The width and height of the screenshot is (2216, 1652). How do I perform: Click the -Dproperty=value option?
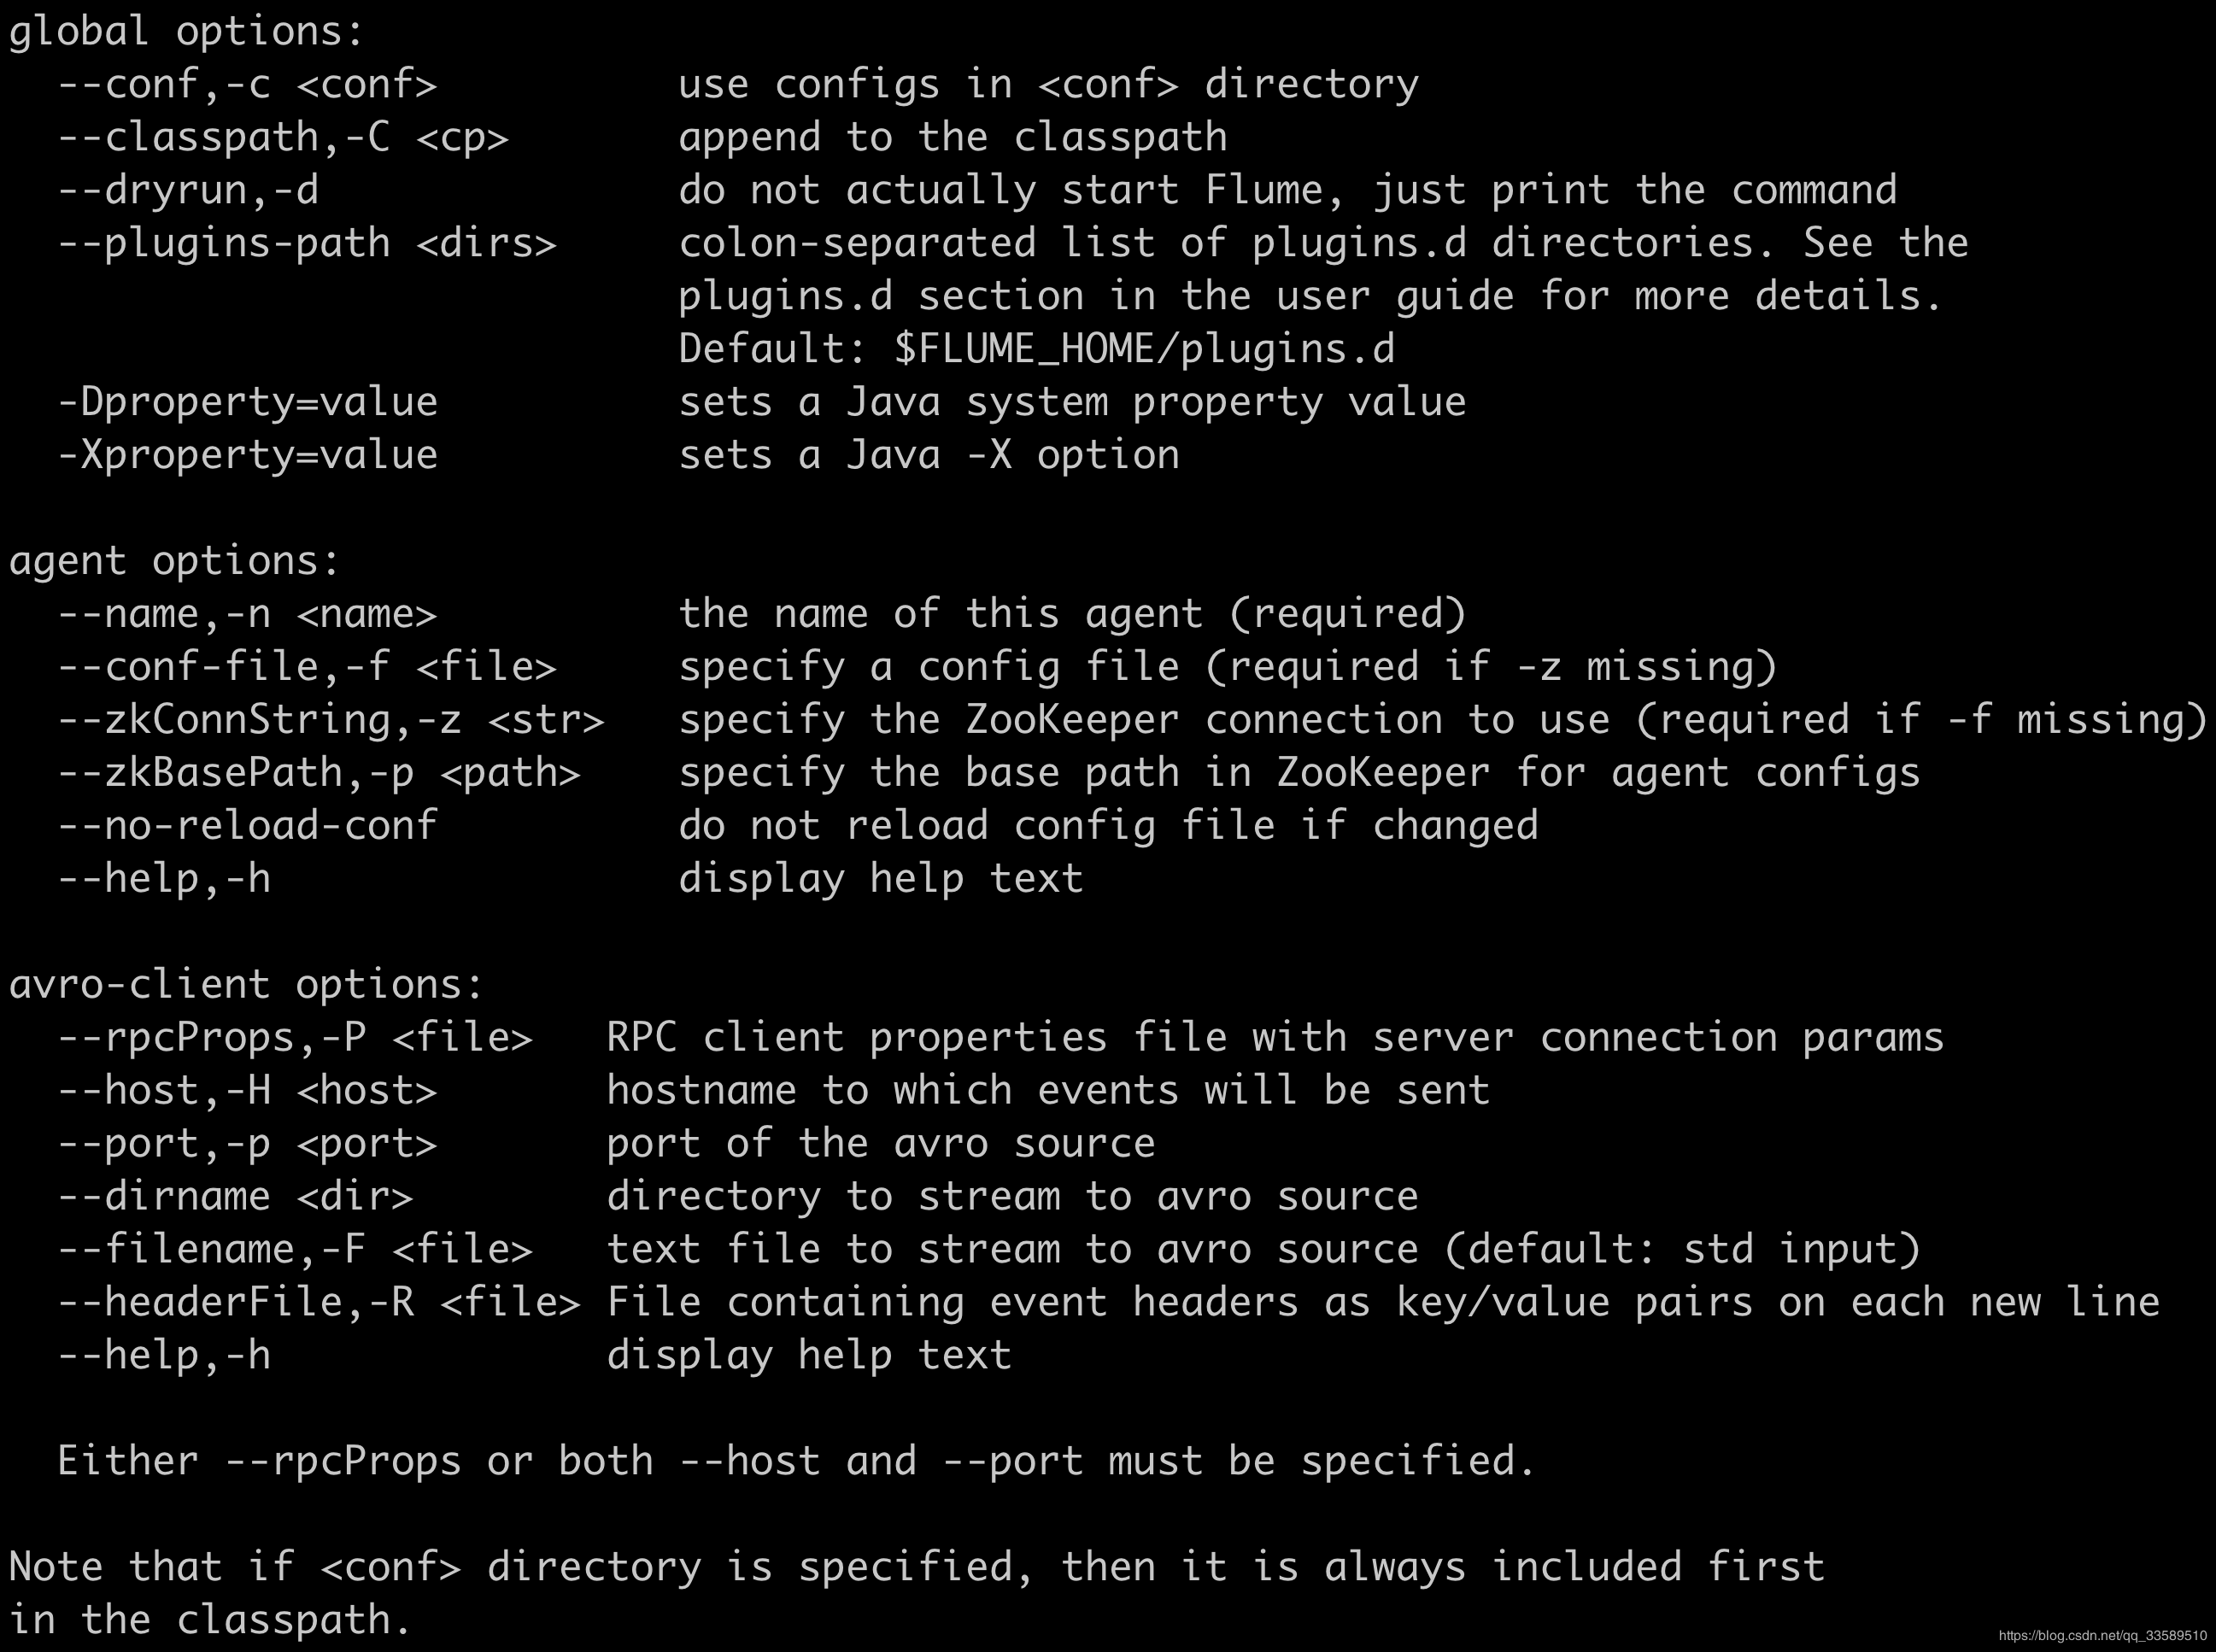247,402
